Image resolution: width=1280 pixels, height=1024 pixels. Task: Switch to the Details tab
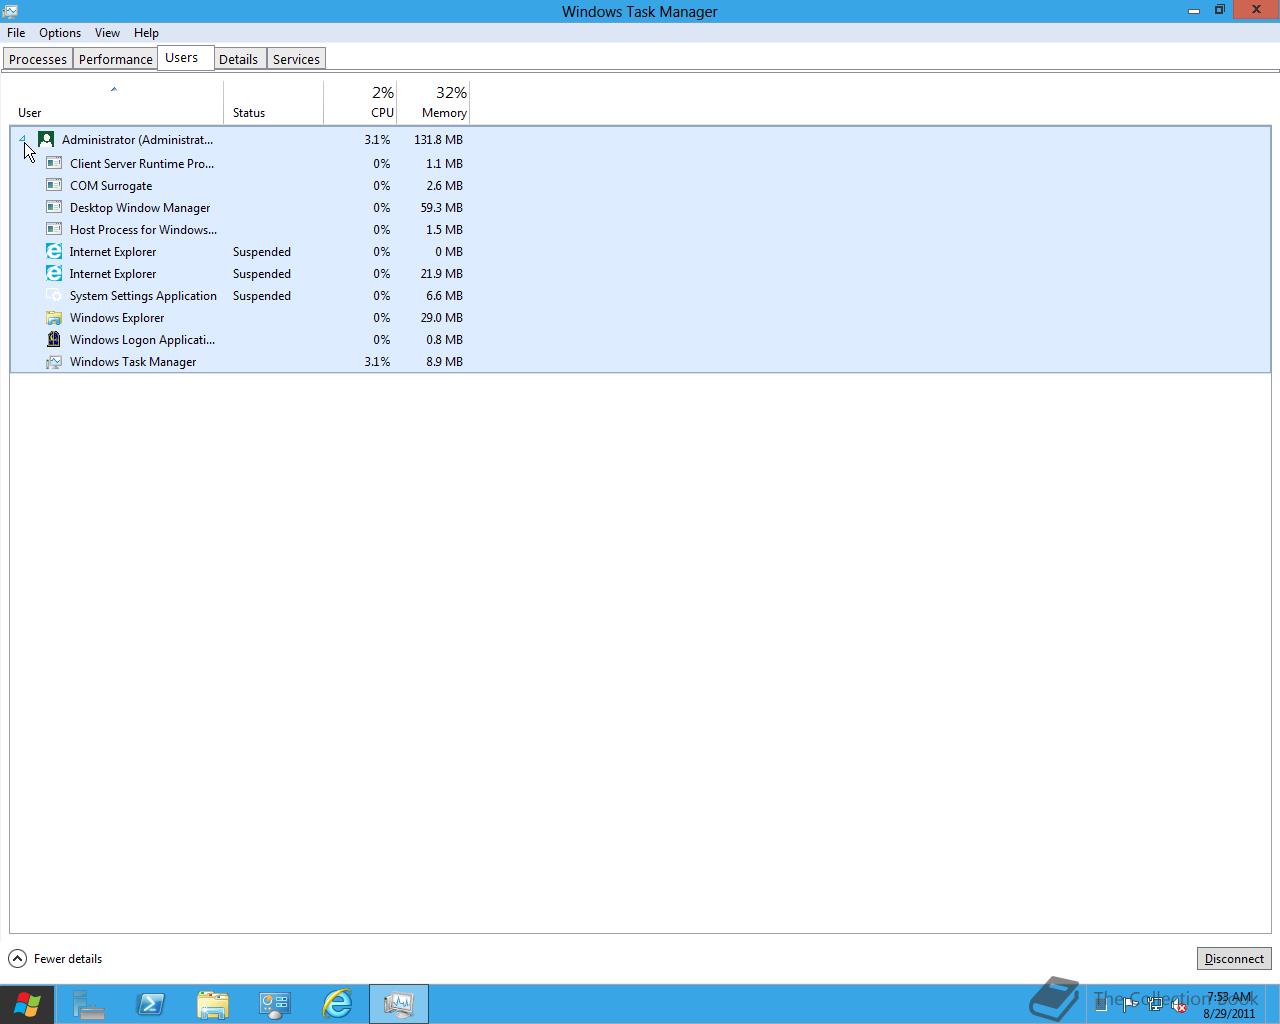[x=238, y=59]
